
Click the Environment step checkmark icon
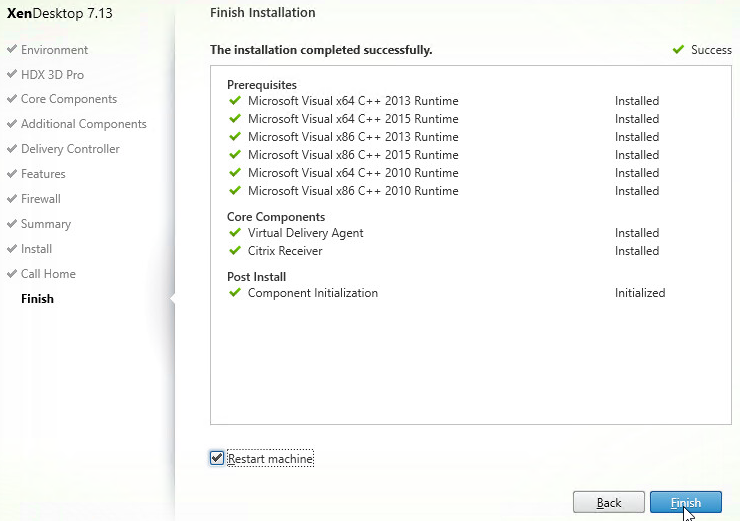[12, 49]
